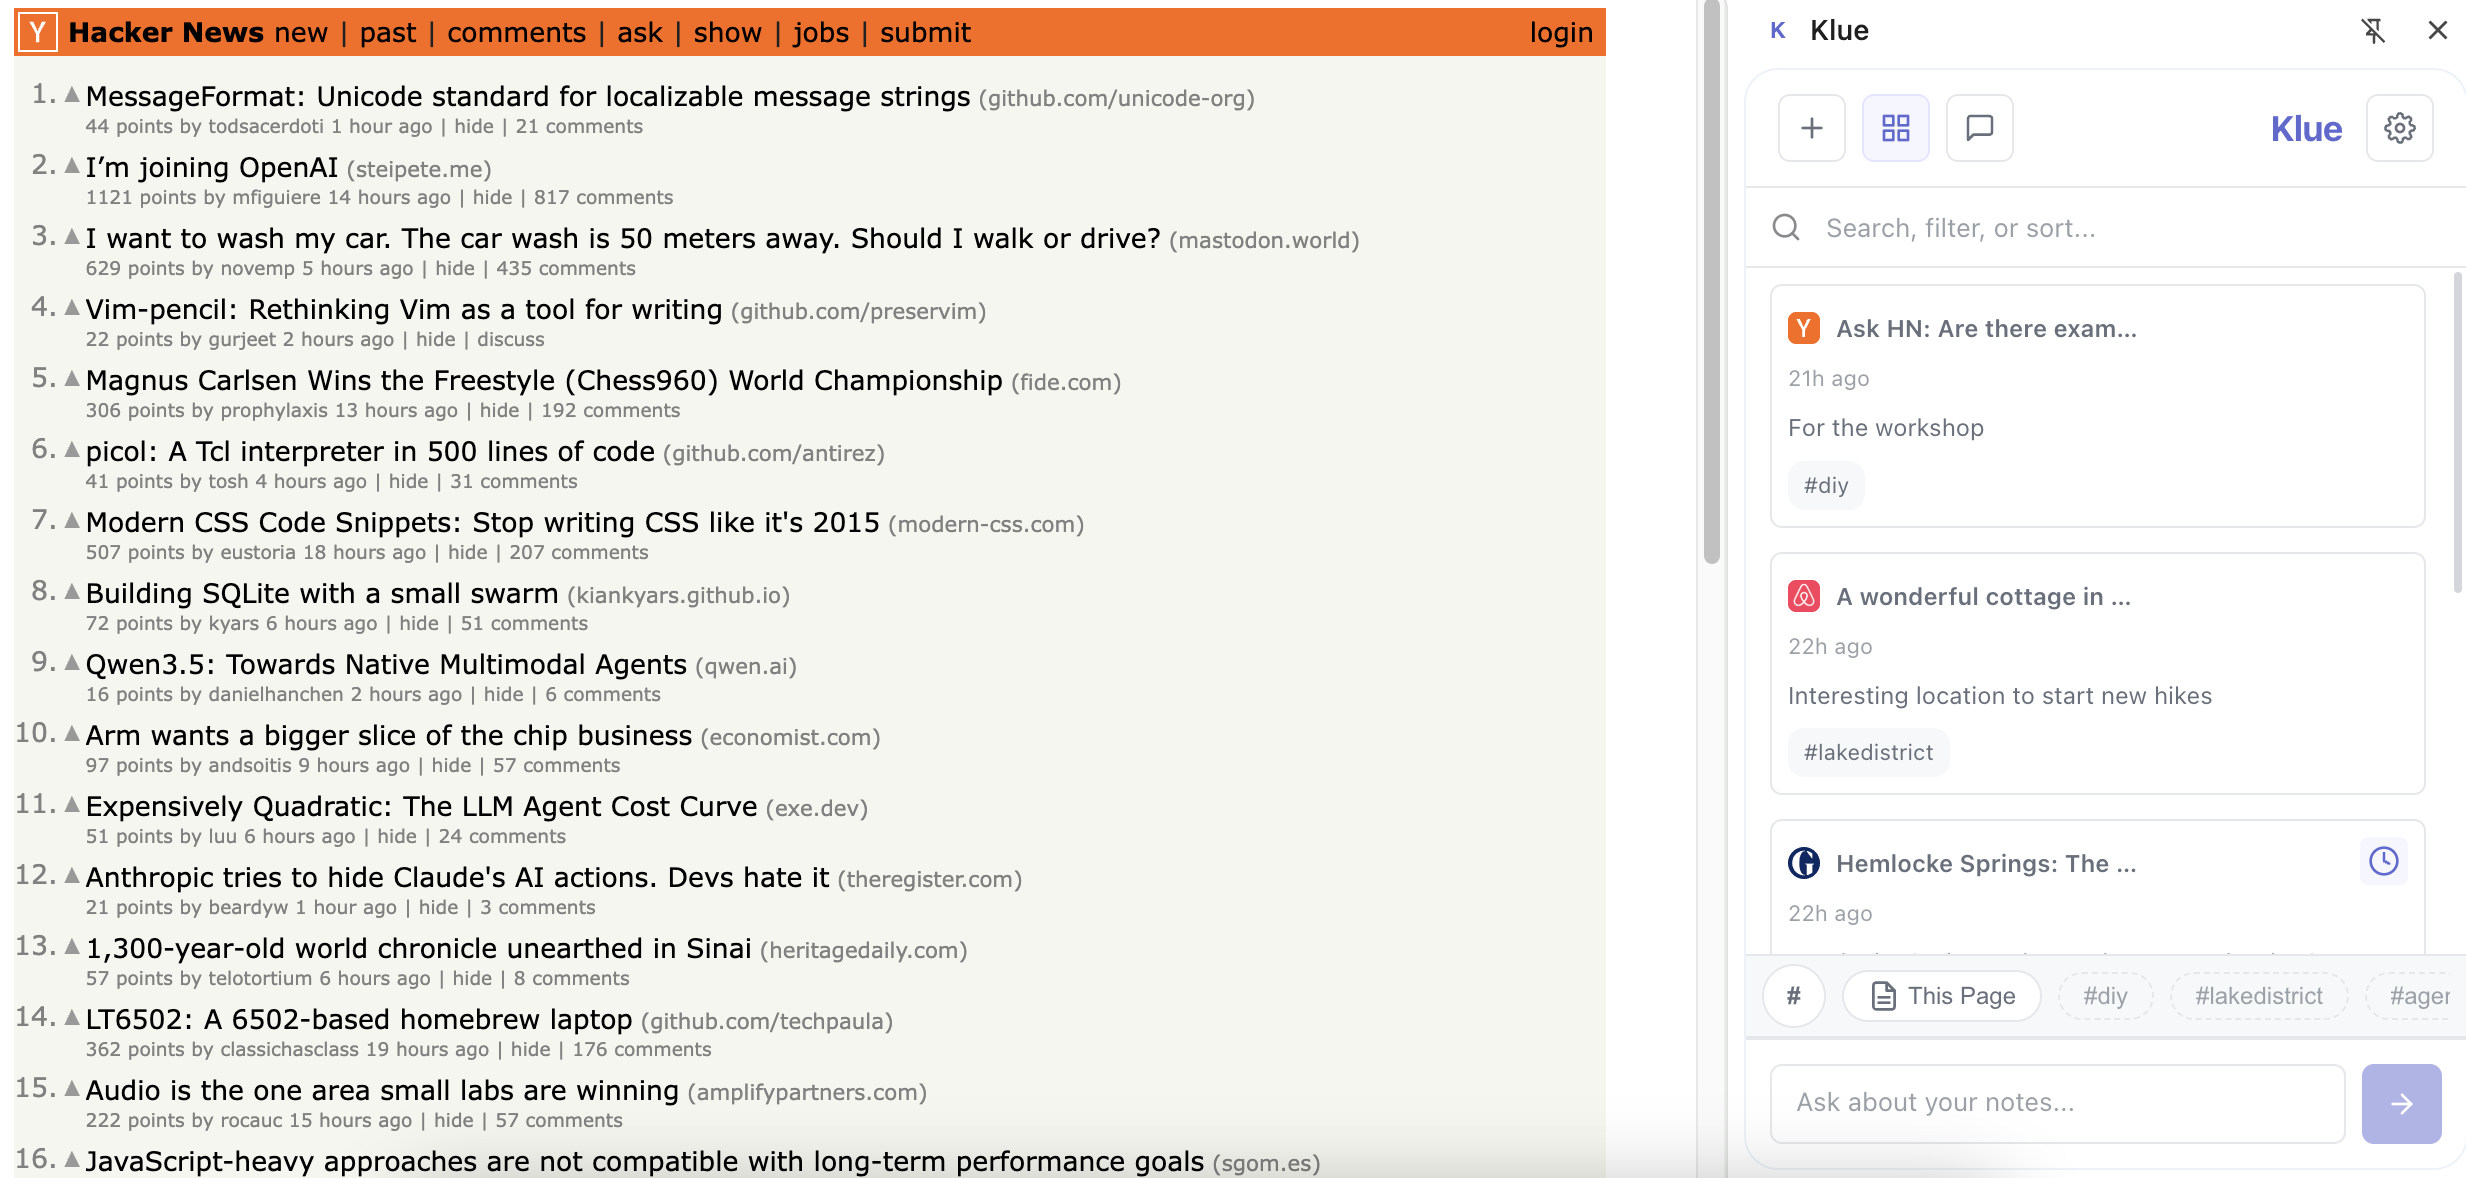Go to the comments menu in Hacker News
Screen dimensions: 2466x1178
(516, 32)
